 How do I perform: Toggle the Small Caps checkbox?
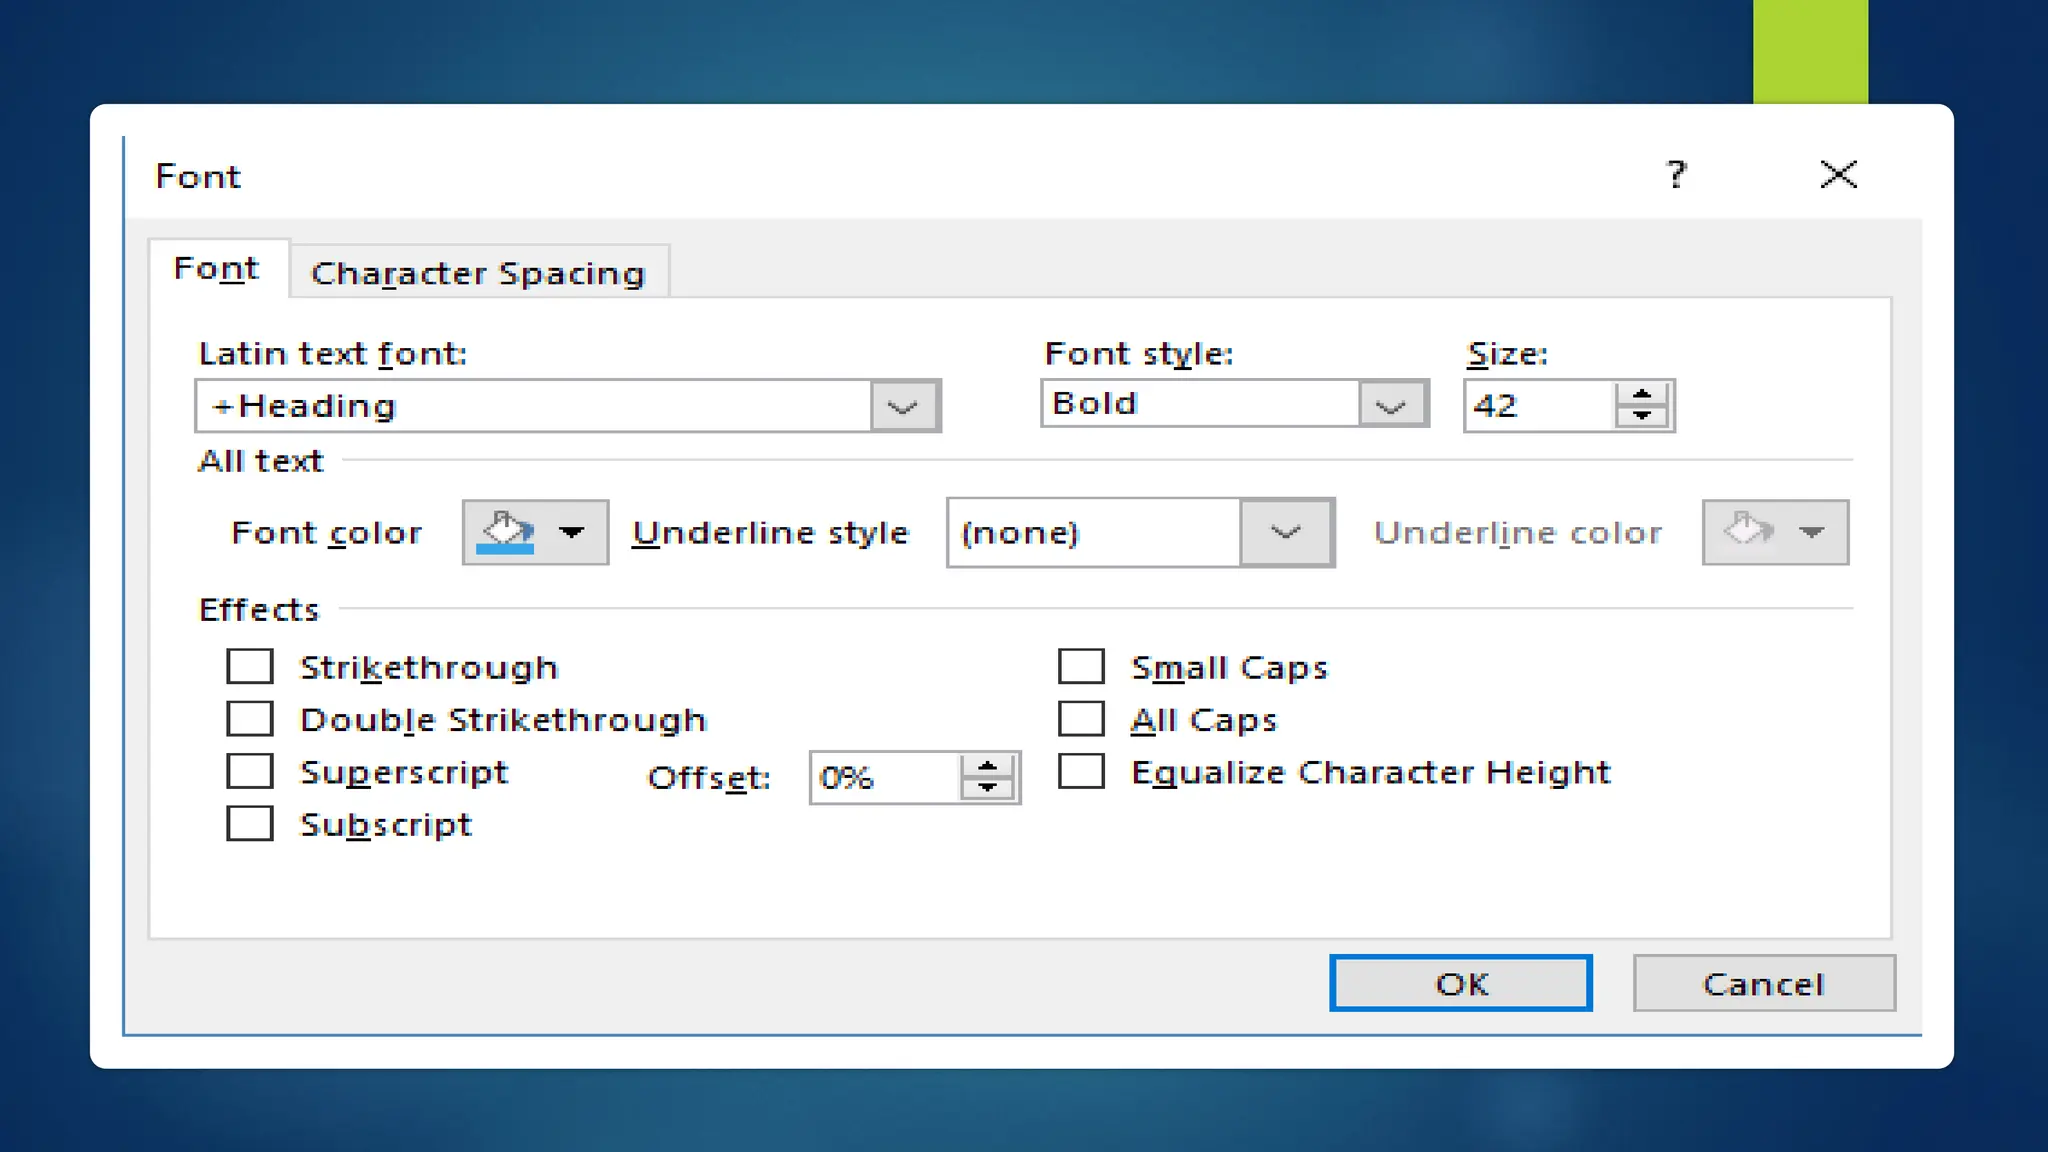click(1081, 666)
